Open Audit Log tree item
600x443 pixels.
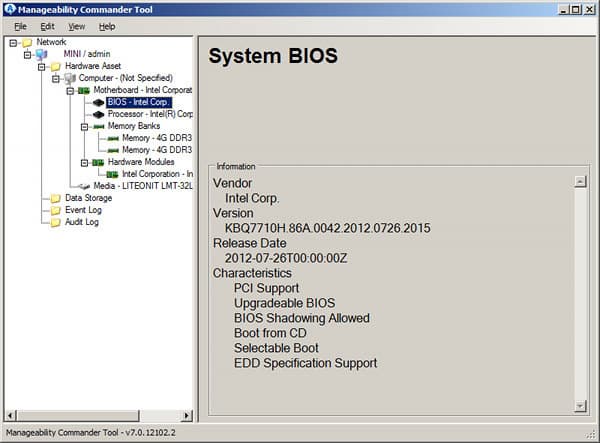82,222
